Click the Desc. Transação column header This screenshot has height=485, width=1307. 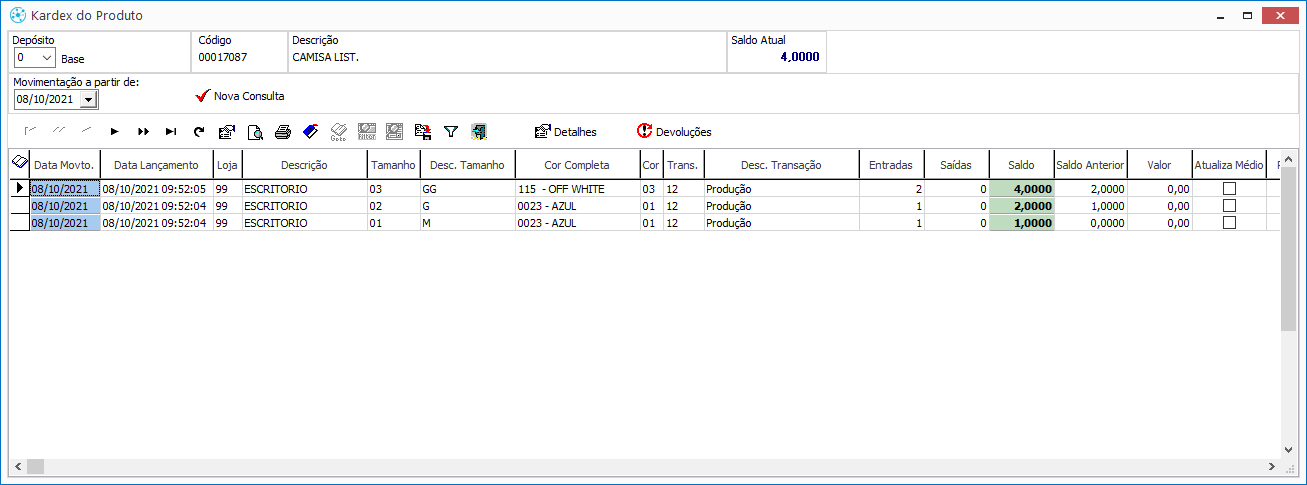click(781, 165)
